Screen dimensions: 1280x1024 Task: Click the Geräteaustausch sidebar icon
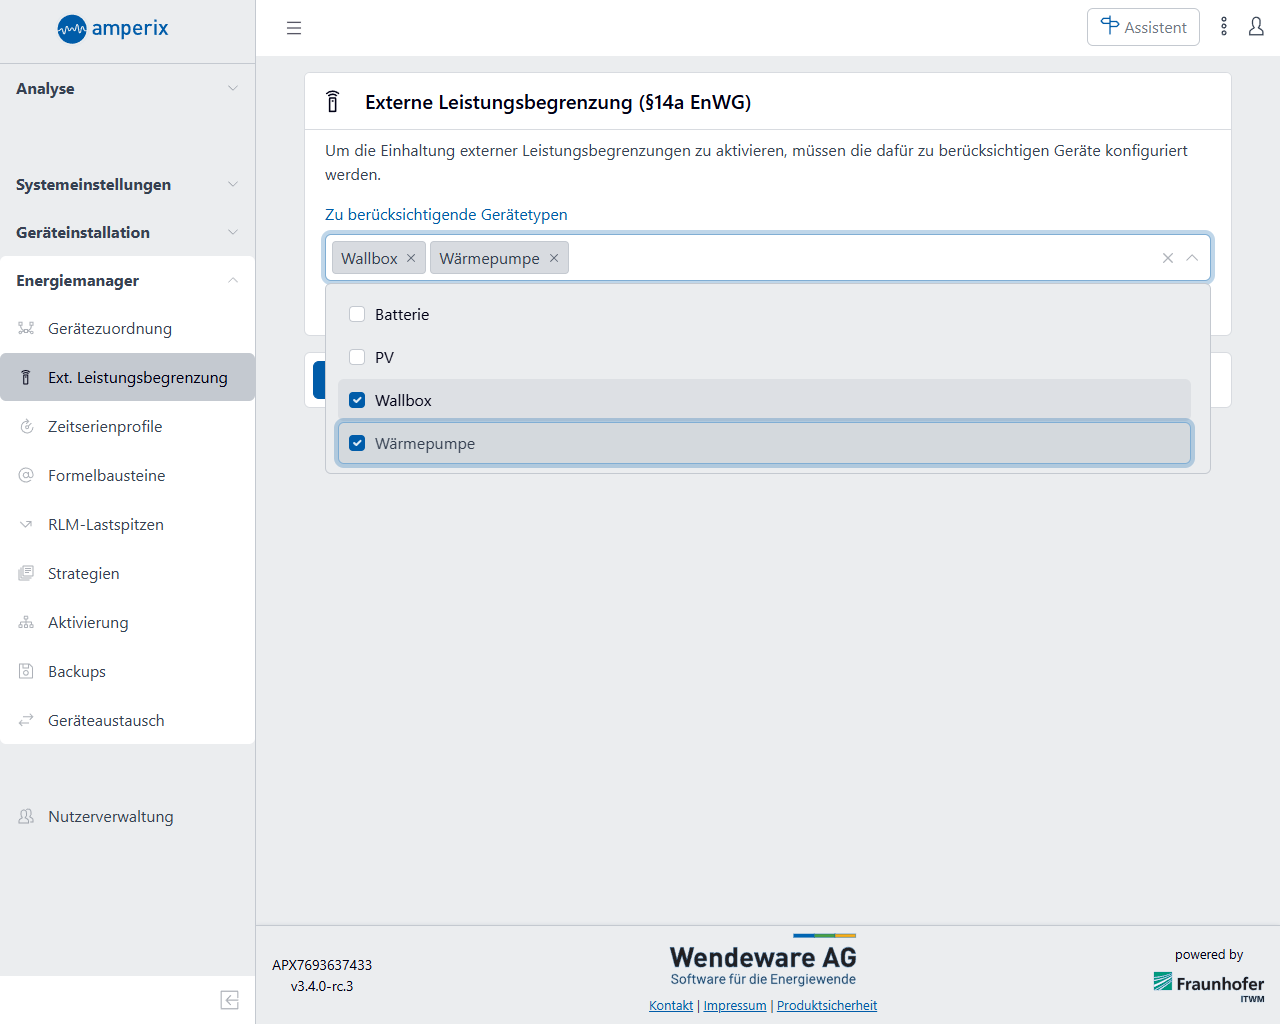click(x=26, y=720)
